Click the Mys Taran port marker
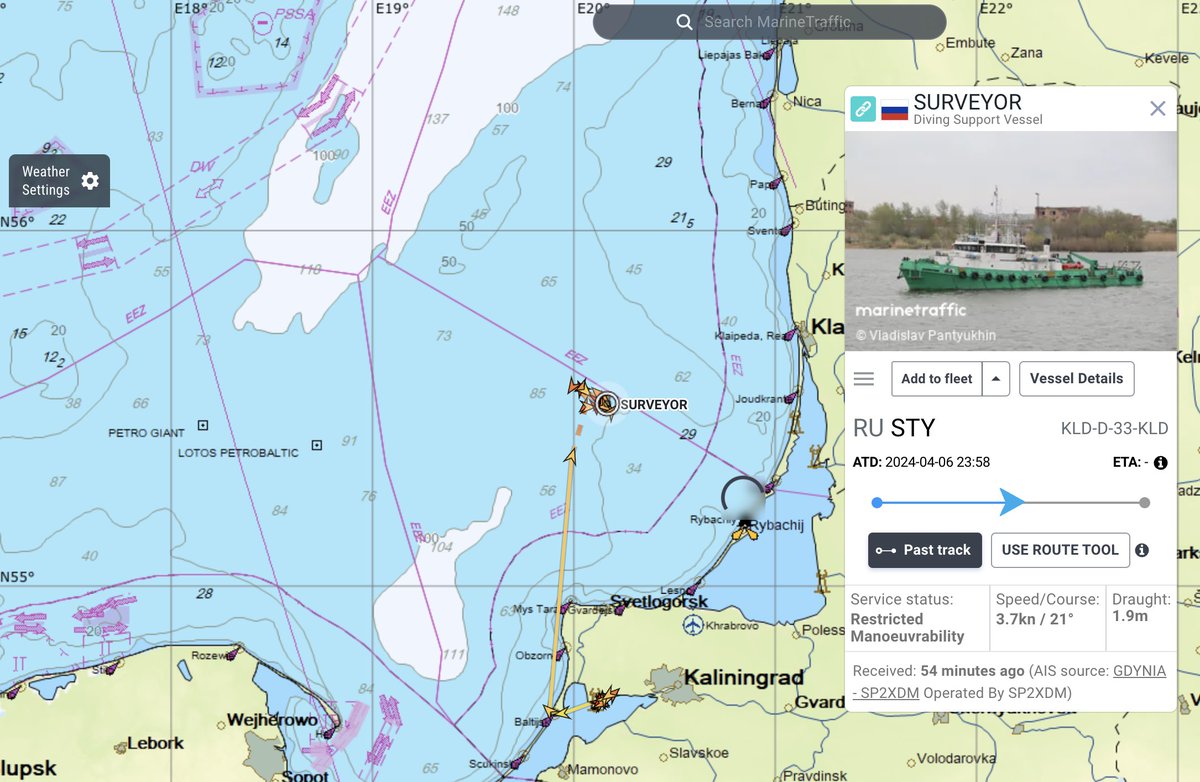Viewport: 1200px width, 782px height. tap(566, 607)
